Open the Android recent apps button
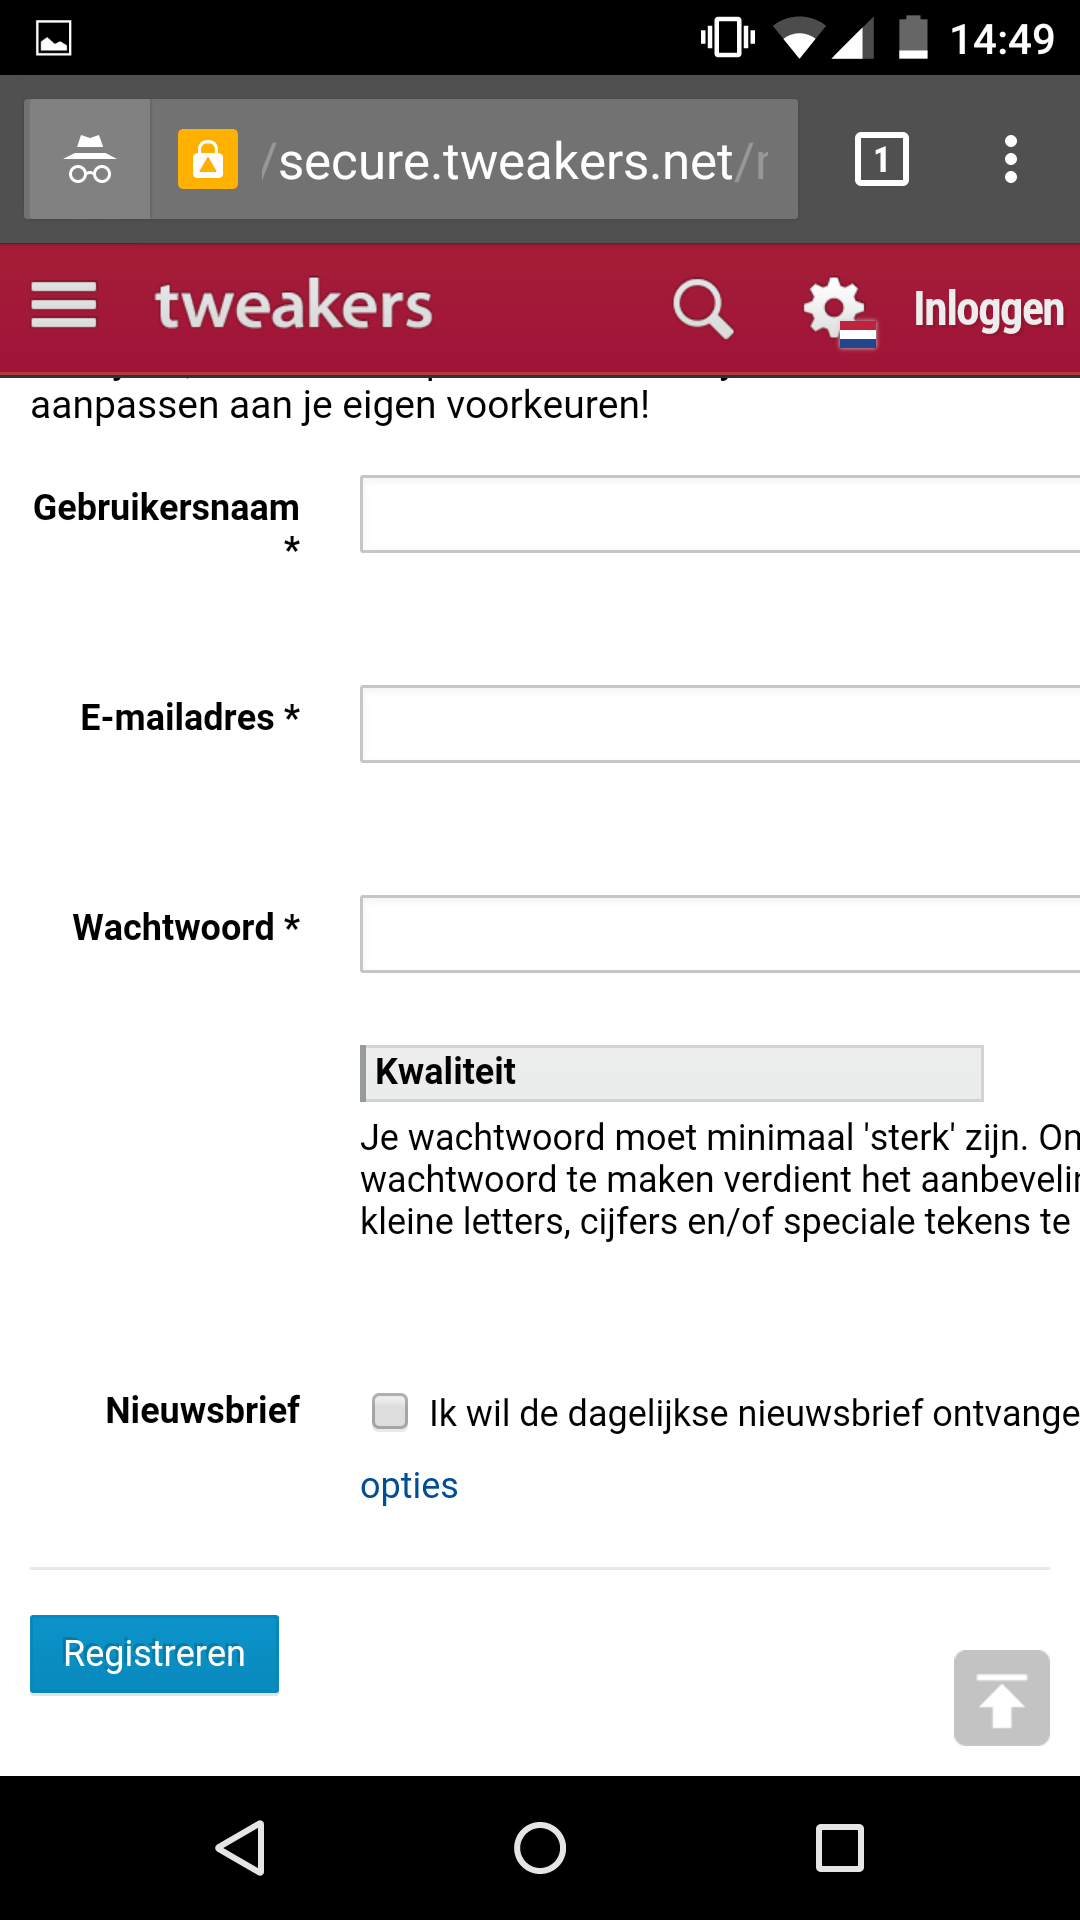 coord(840,1847)
